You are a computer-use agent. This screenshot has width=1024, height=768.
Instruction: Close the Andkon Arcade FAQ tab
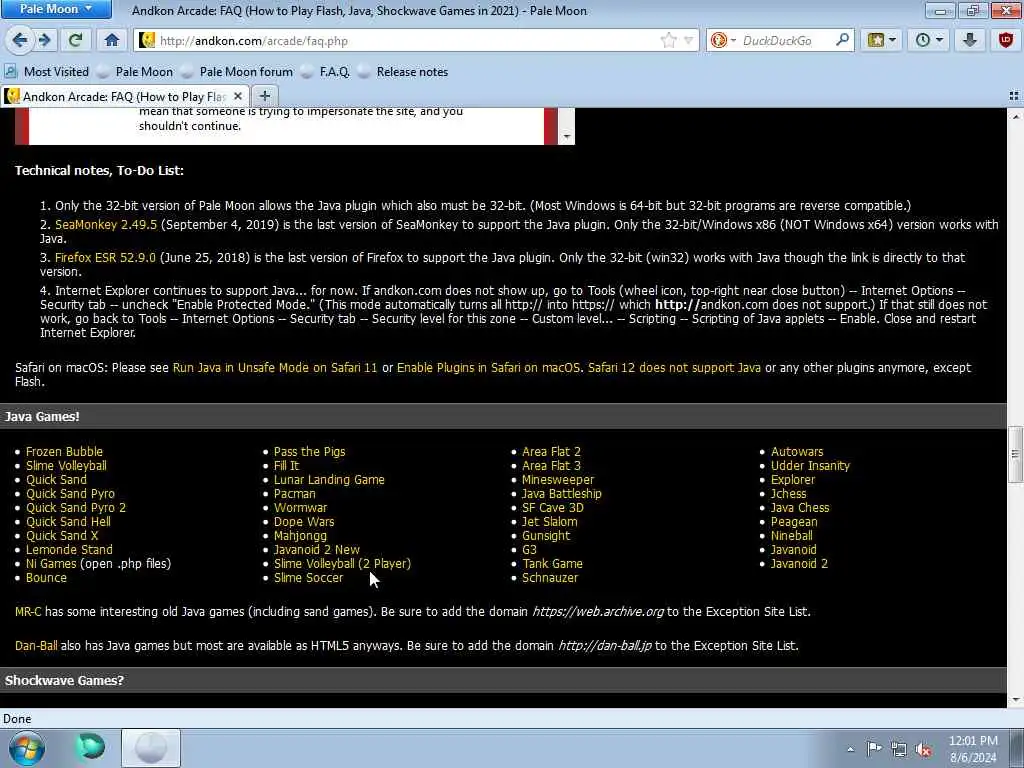[238, 97]
